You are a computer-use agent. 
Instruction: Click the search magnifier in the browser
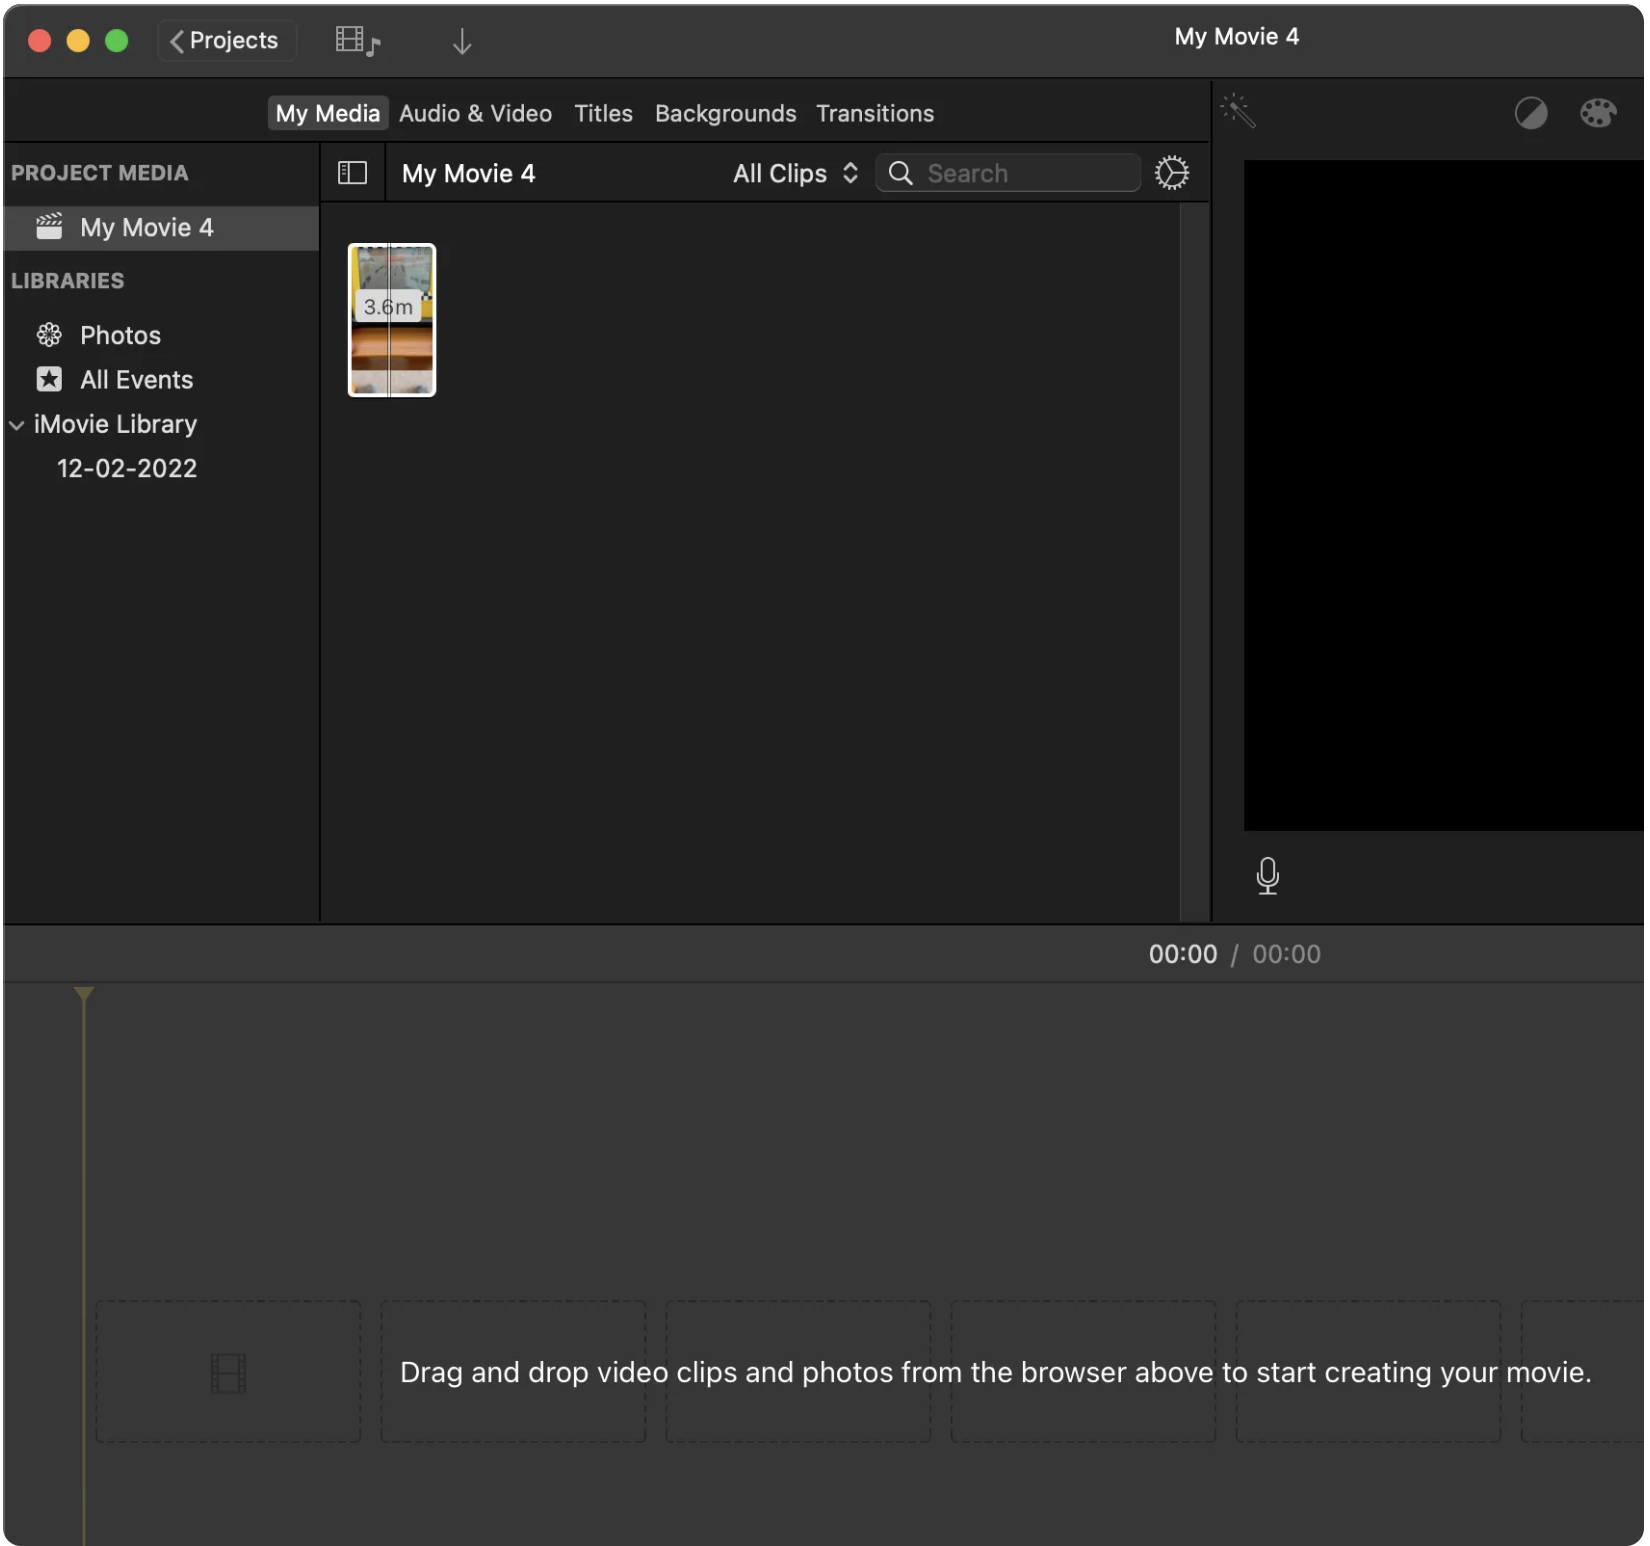[x=900, y=172]
